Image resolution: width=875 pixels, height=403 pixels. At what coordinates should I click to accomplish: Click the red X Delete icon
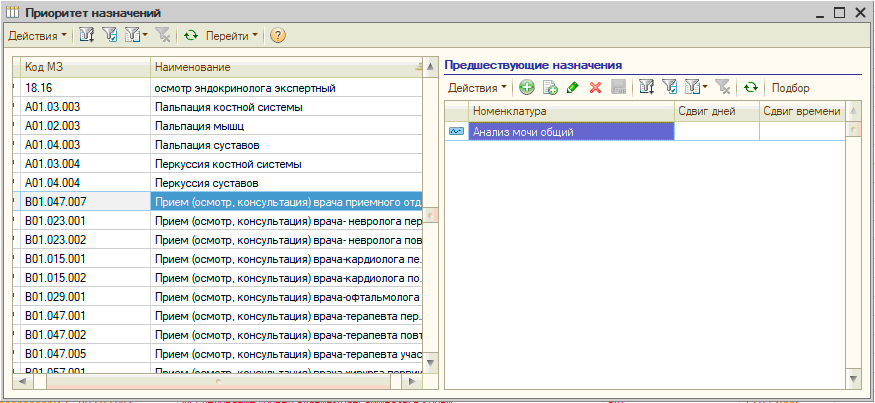pyautogui.click(x=595, y=88)
